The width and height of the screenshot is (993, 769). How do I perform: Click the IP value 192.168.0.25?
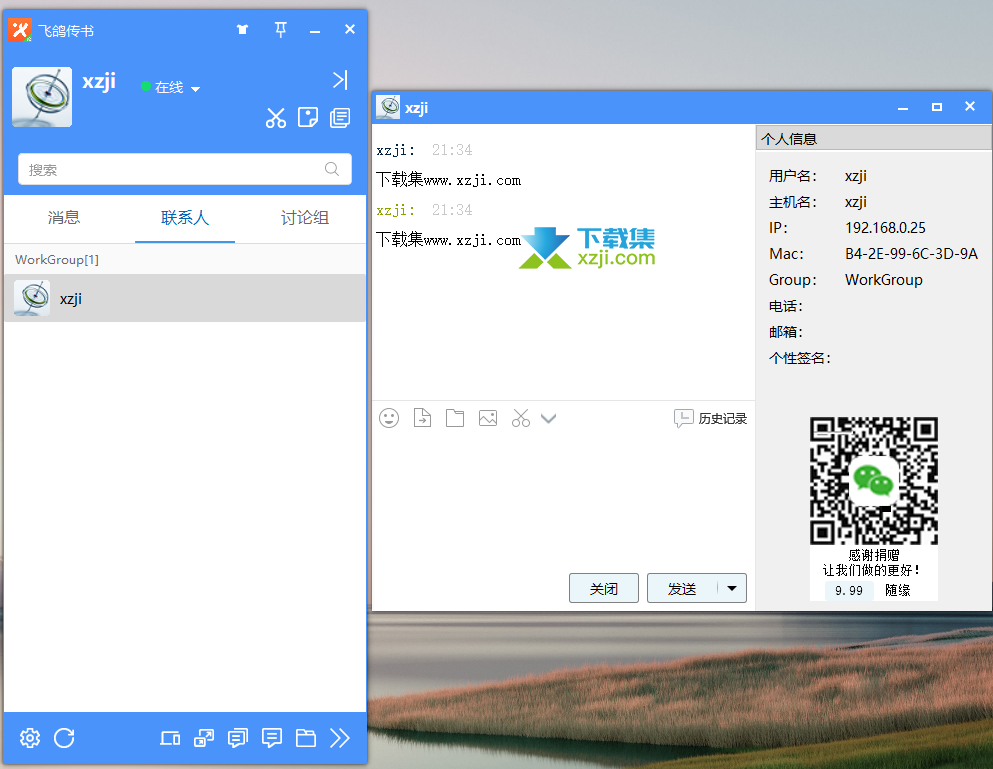point(885,228)
